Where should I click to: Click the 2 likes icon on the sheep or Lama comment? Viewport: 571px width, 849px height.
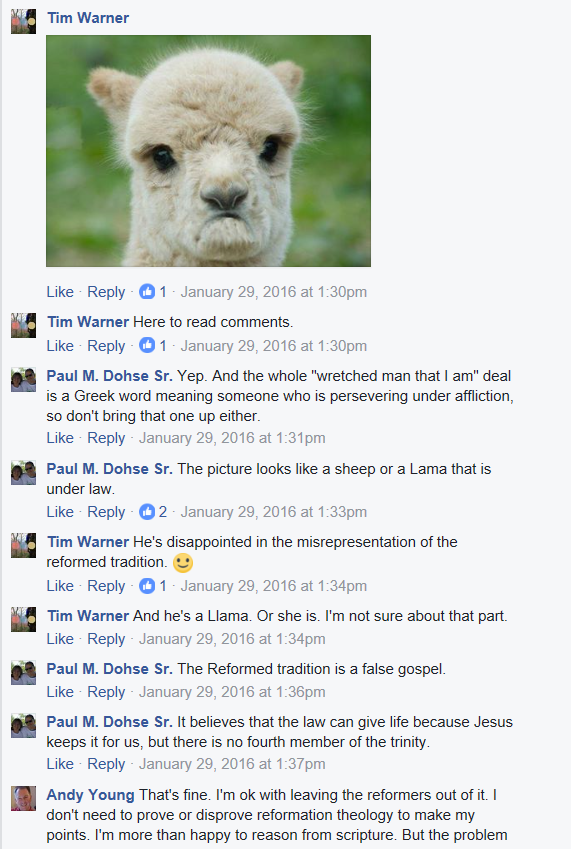147,511
